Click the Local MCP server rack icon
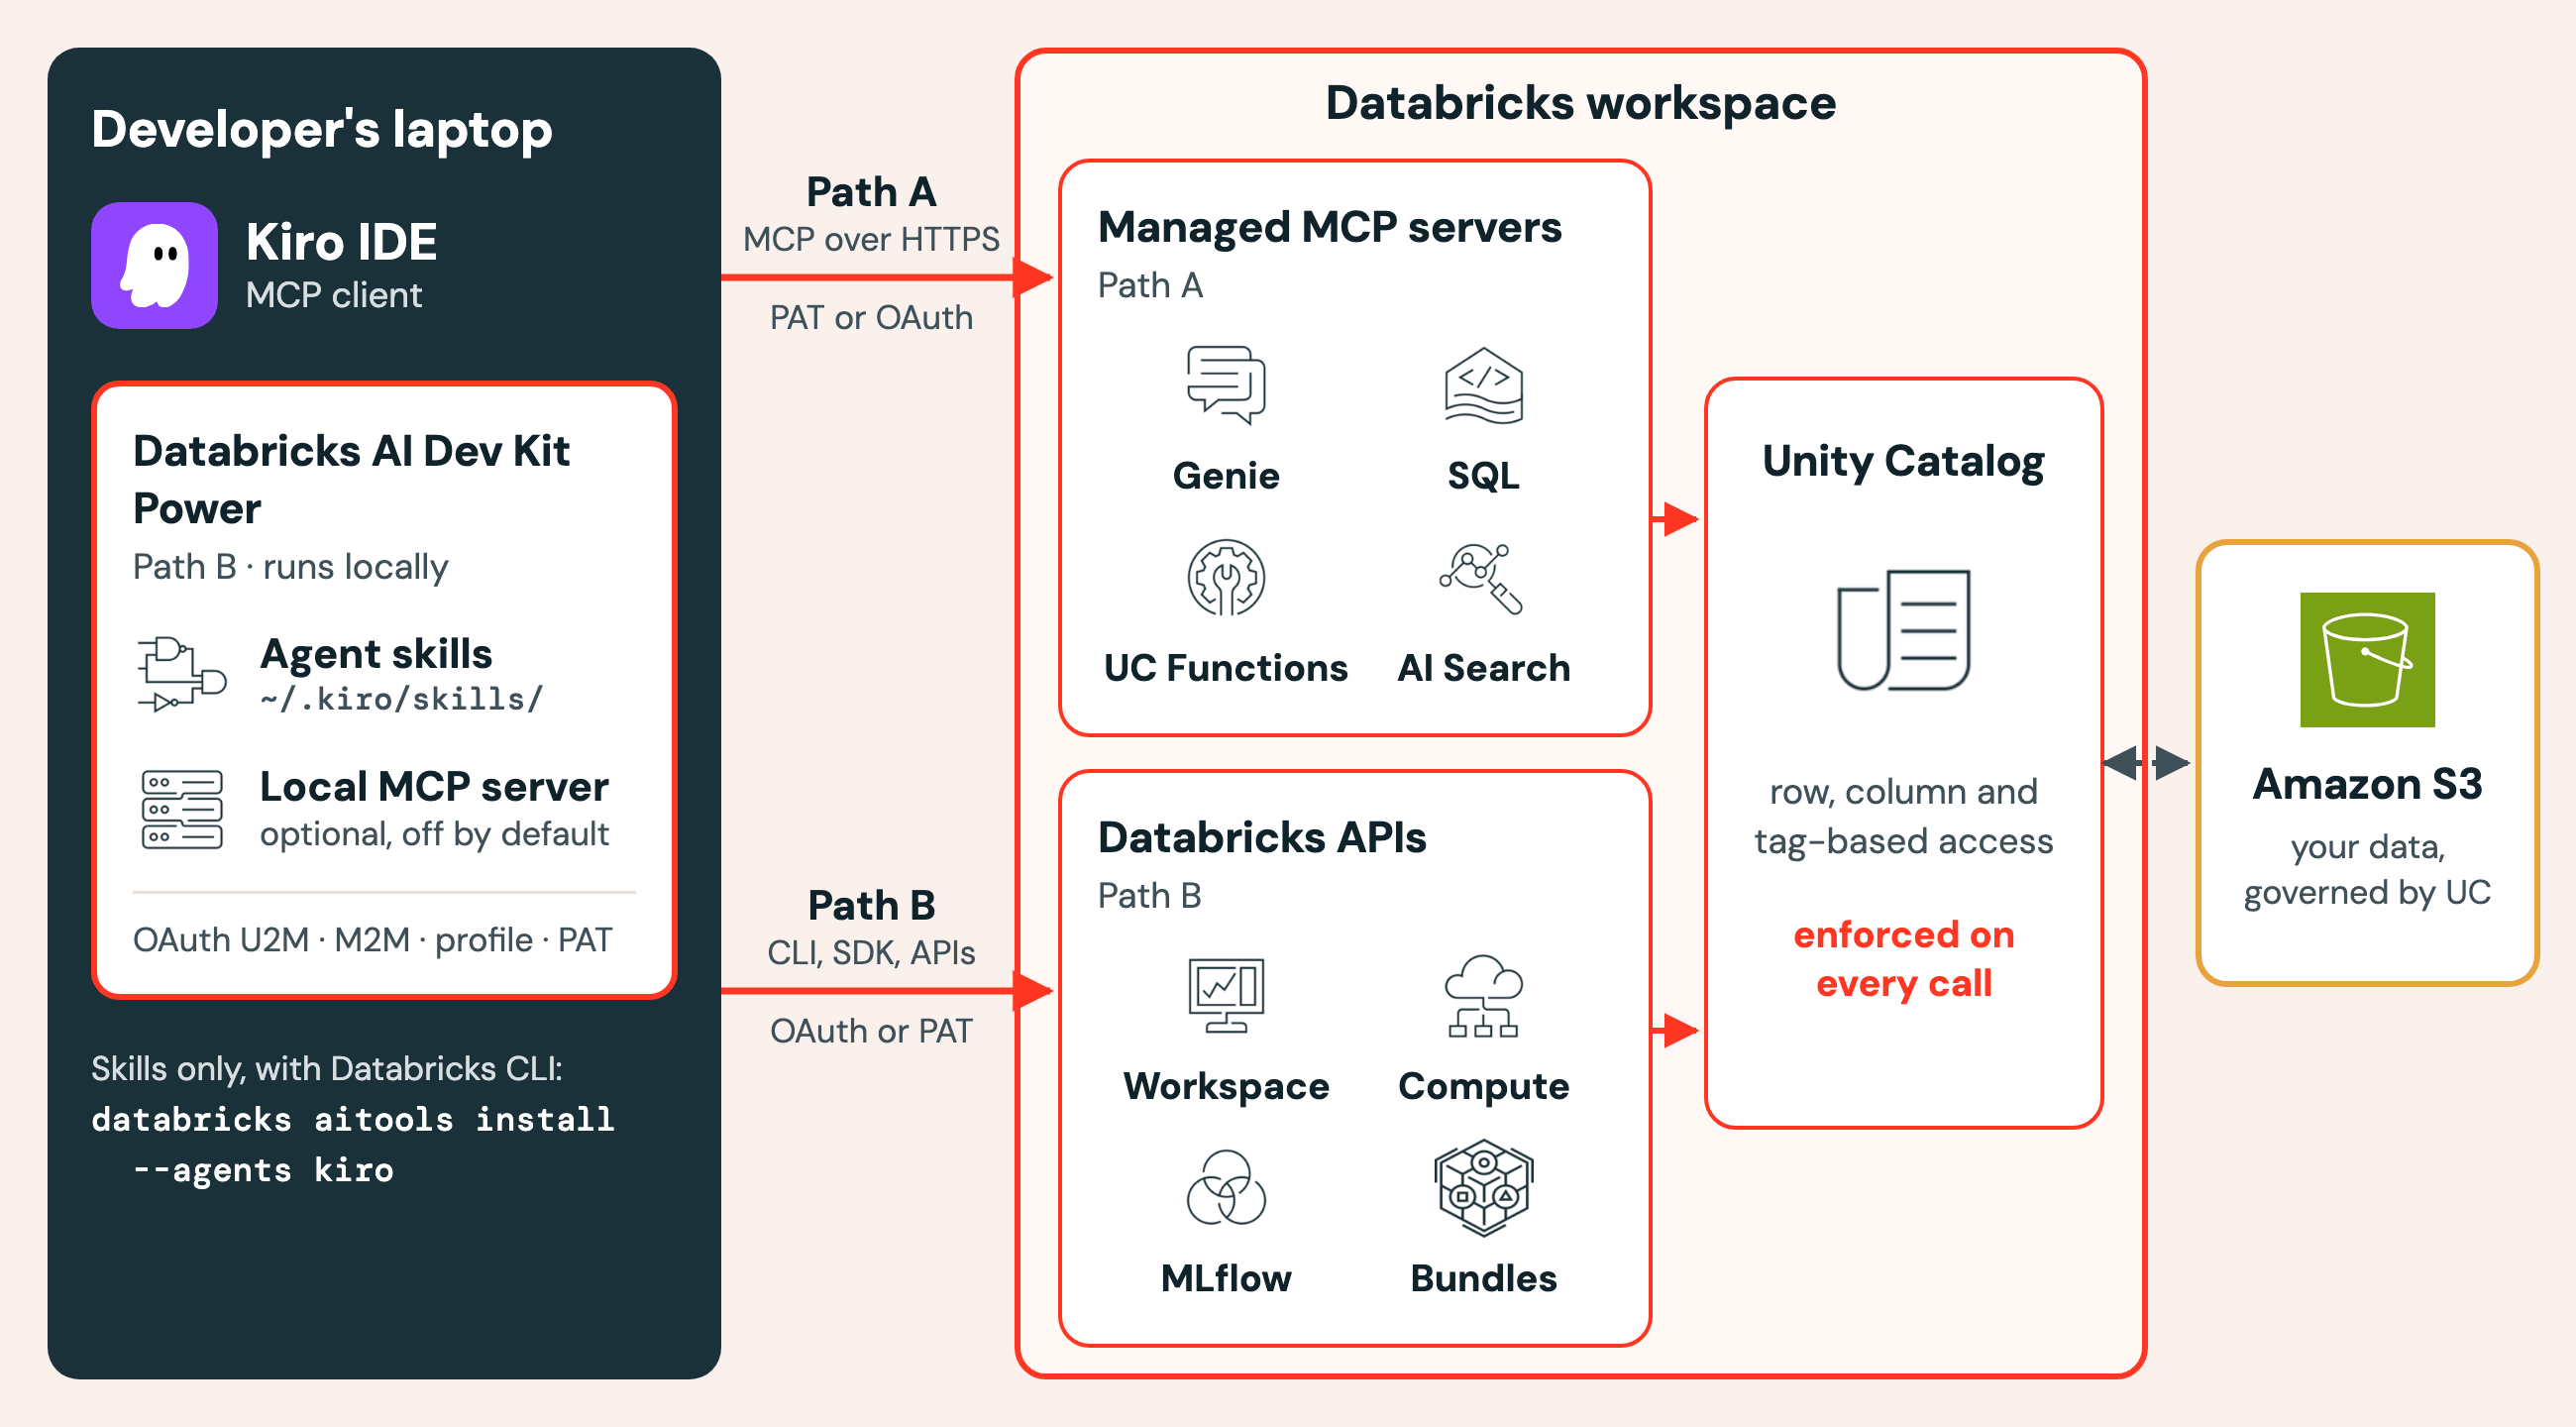Image resolution: width=2576 pixels, height=1427 pixels. click(181, 809)
